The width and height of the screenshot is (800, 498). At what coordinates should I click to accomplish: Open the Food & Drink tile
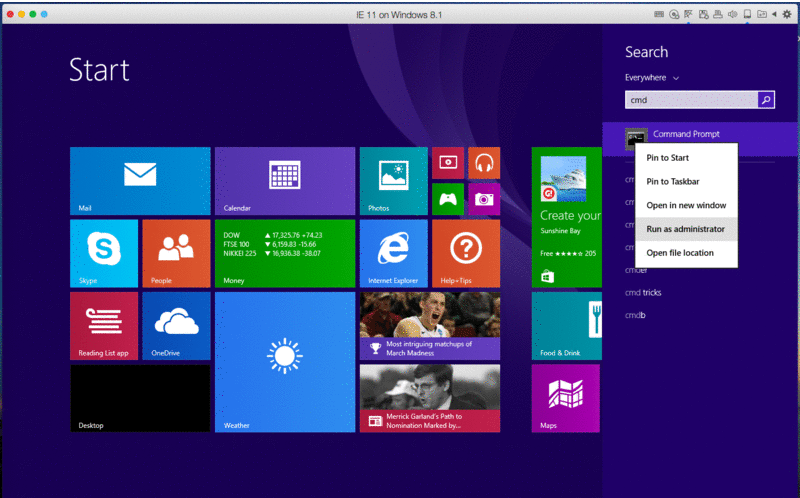tap(567, 326)
